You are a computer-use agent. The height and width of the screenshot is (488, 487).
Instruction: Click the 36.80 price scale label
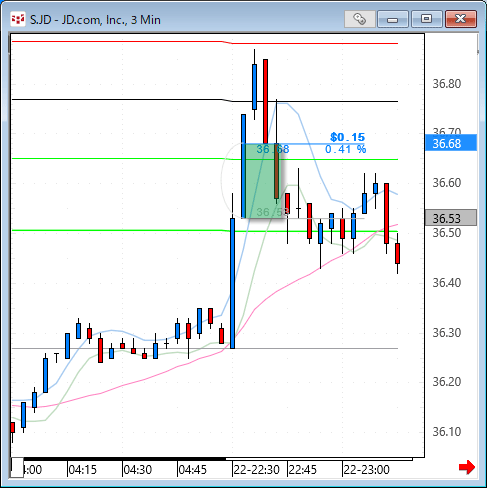[x=447, y=84]
